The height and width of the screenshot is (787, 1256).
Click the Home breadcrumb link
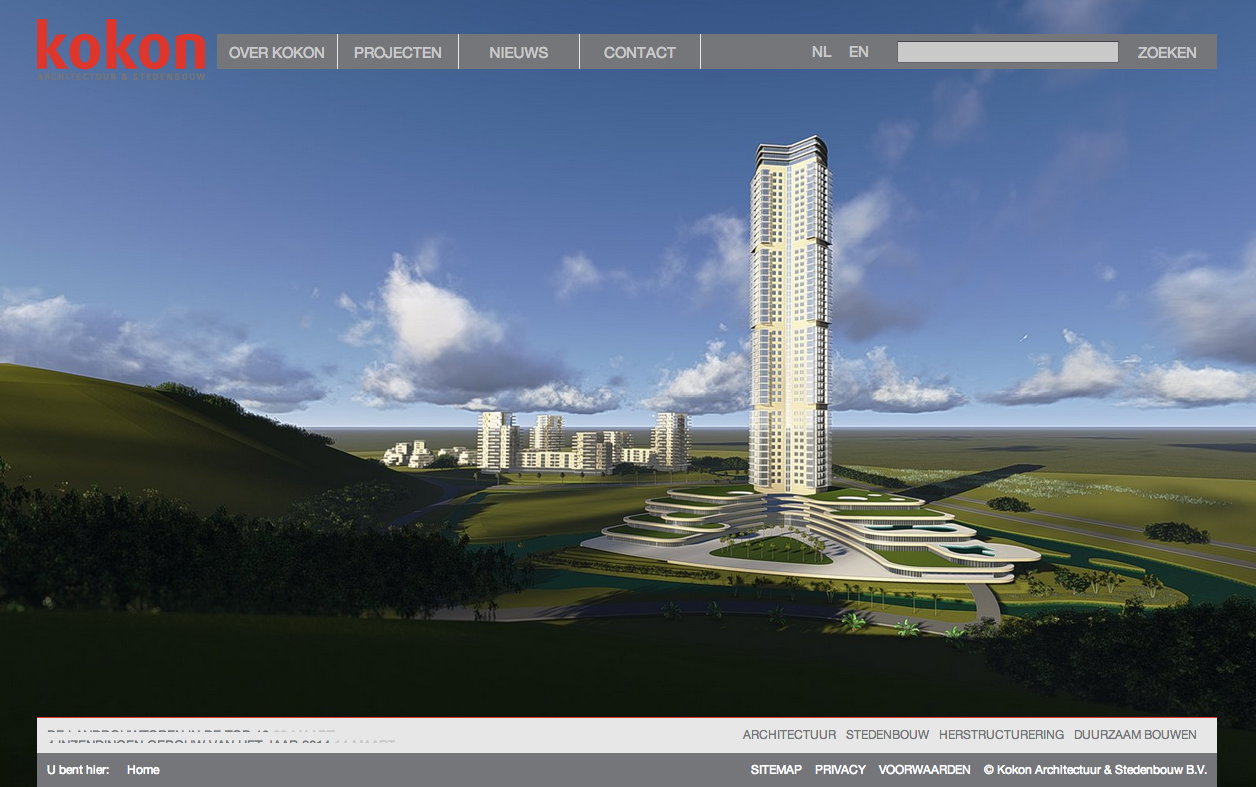point(143,770)
